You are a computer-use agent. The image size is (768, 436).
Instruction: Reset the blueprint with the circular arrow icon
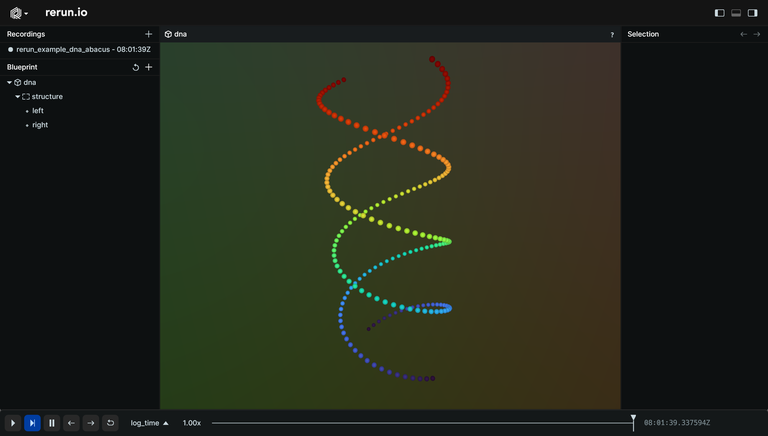[x=136, y=67]
